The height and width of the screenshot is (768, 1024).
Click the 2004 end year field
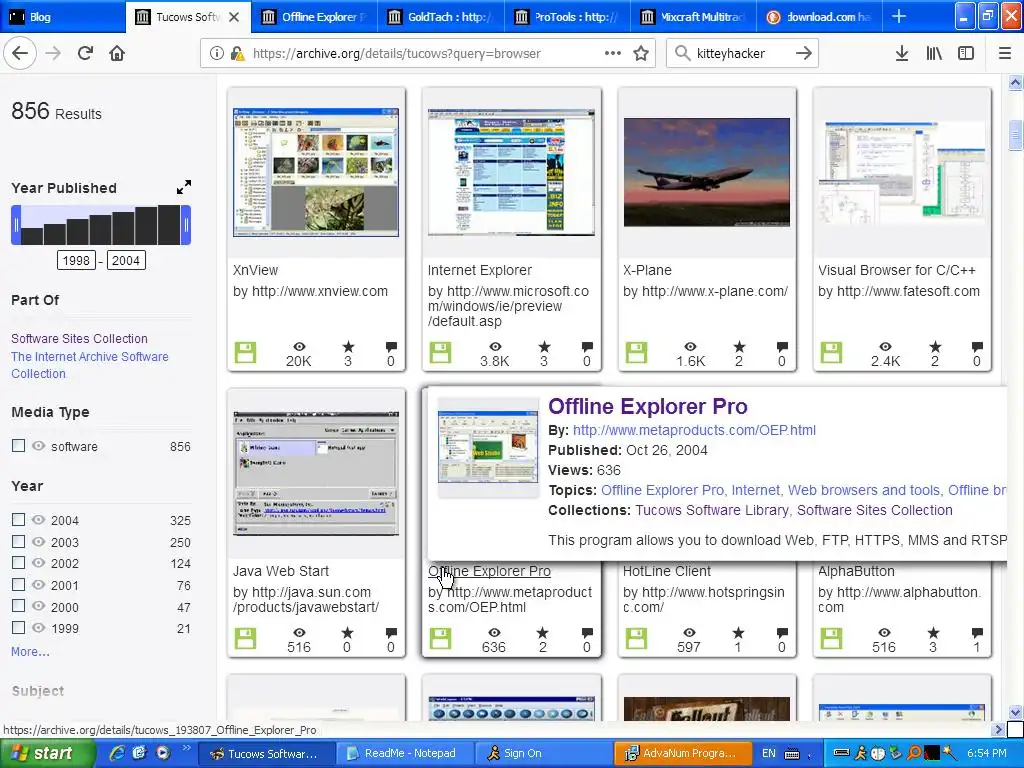pyautogui.click(x=126, y=261)
